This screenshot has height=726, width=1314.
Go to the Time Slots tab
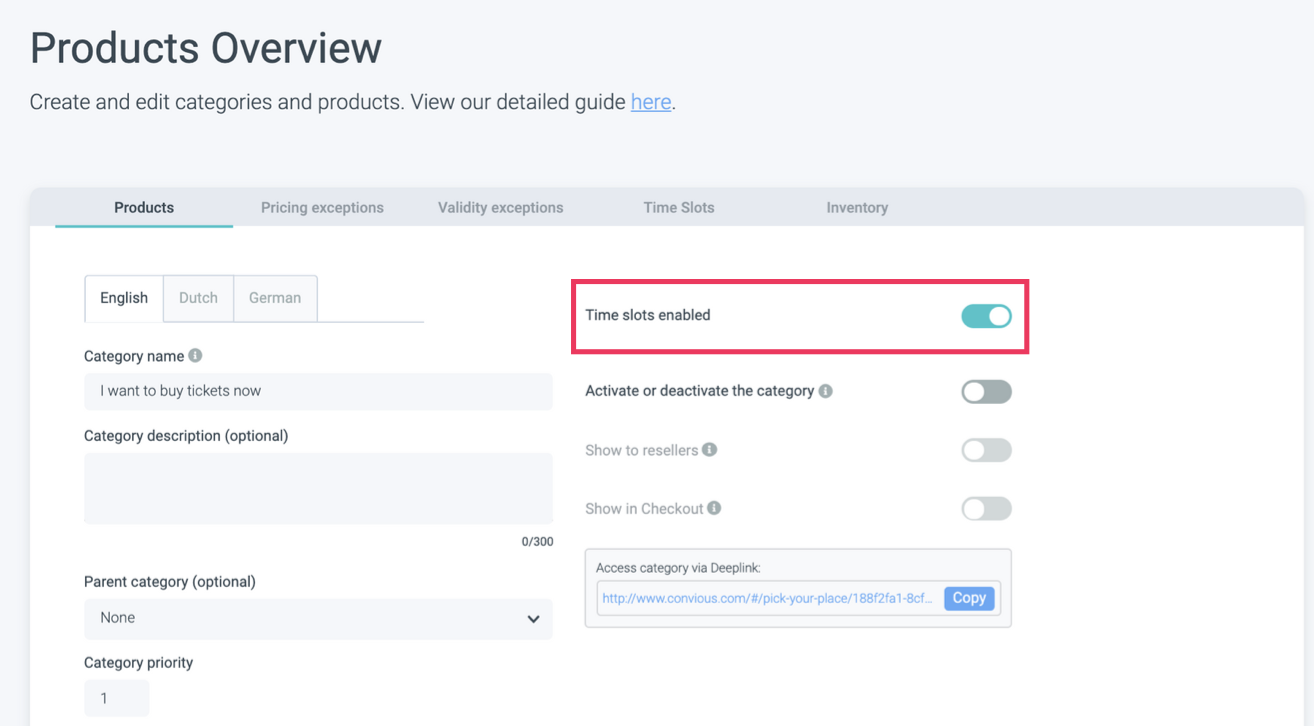click(x=679, y=208)
